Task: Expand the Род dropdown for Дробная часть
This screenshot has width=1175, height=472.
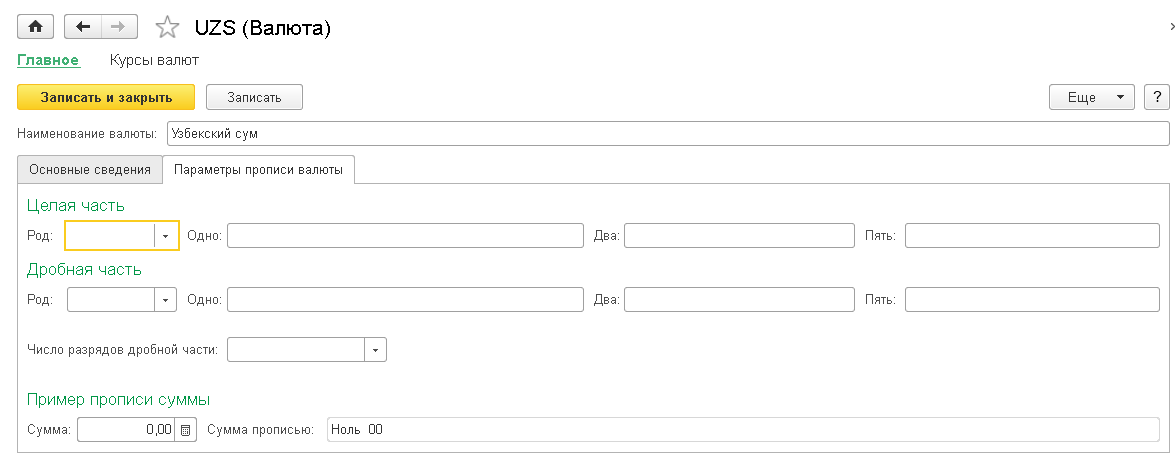Action: [166, 300]
